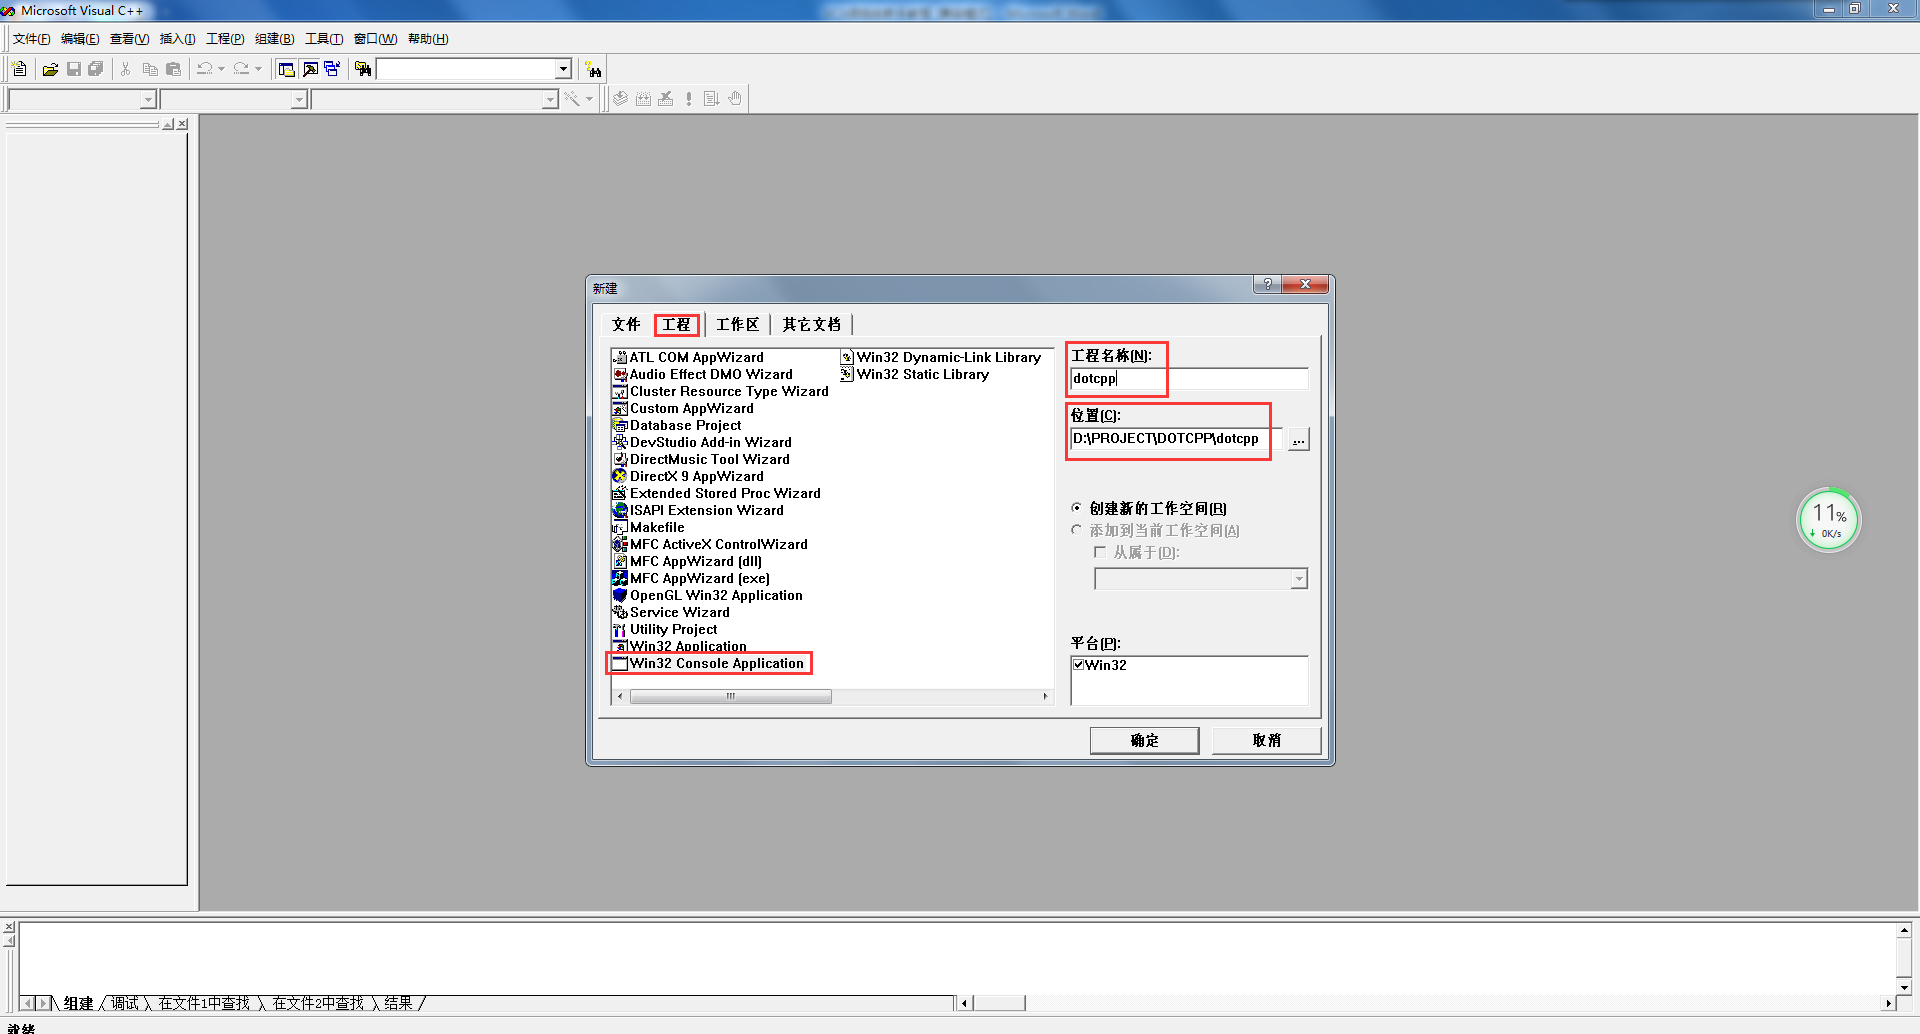This screenshot has width=1920, height=1034.
Task: Open the Window List icon
Action: (x=332, y=69)
